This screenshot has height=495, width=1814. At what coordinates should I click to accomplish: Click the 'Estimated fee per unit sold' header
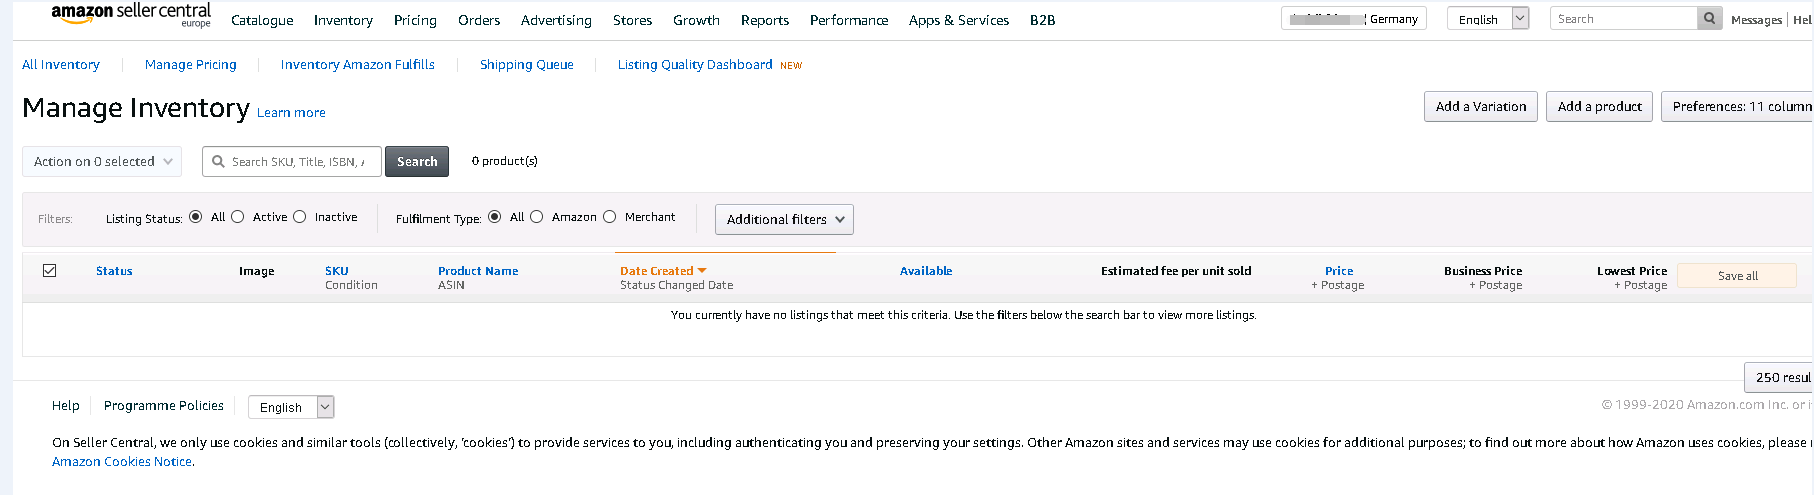1176,271
